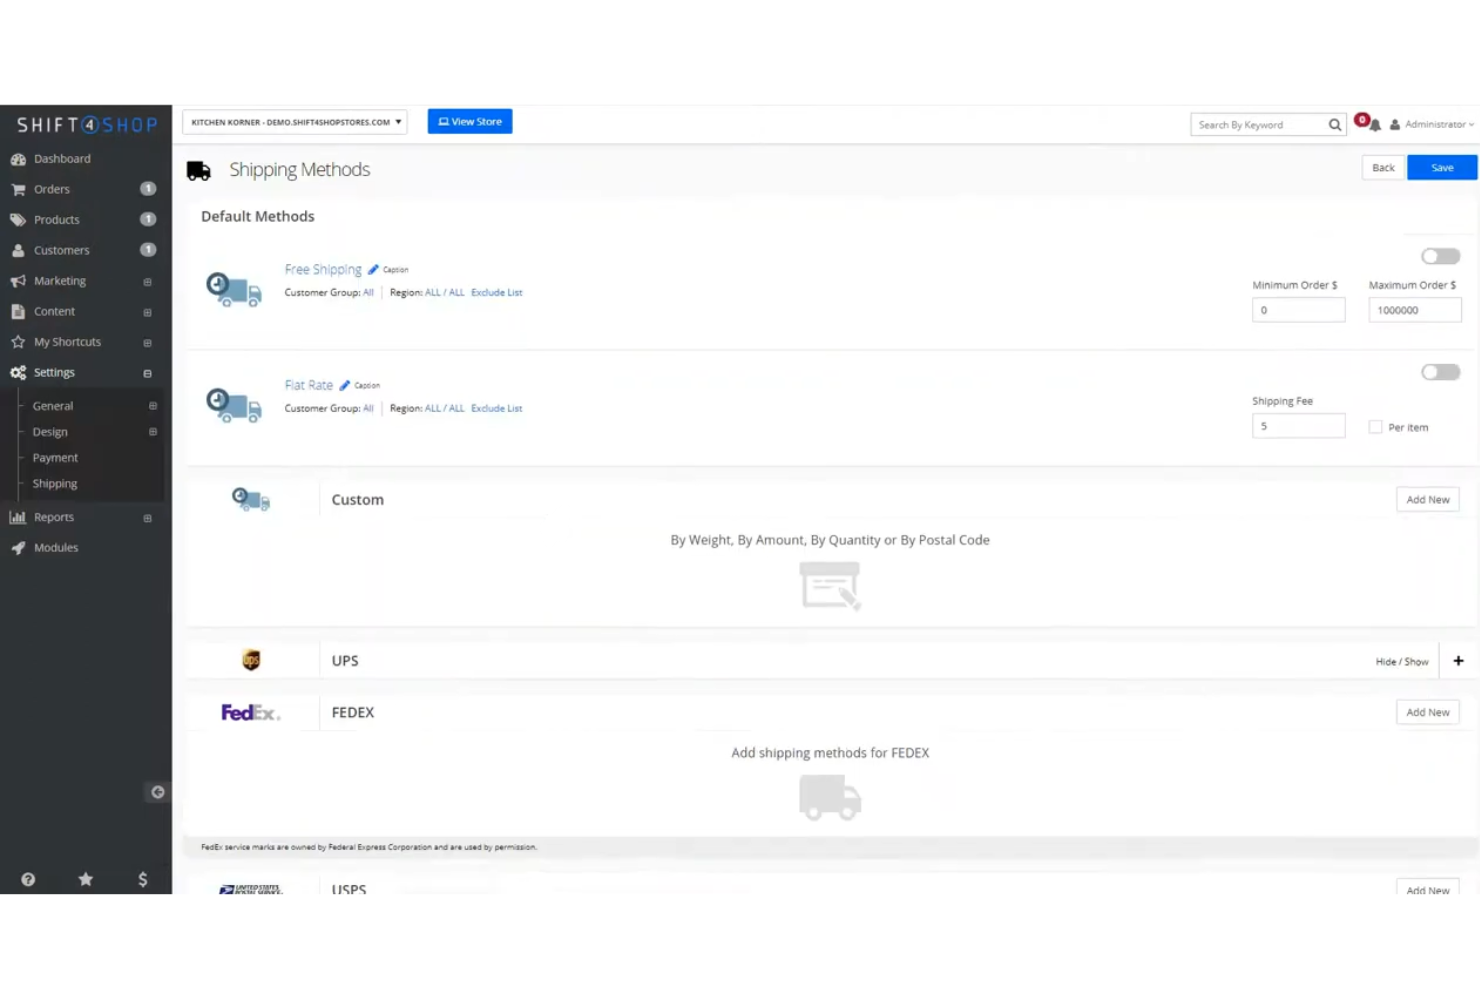
Task: Click the favorites star at sidebar bottom
Action: click(86, 879)
